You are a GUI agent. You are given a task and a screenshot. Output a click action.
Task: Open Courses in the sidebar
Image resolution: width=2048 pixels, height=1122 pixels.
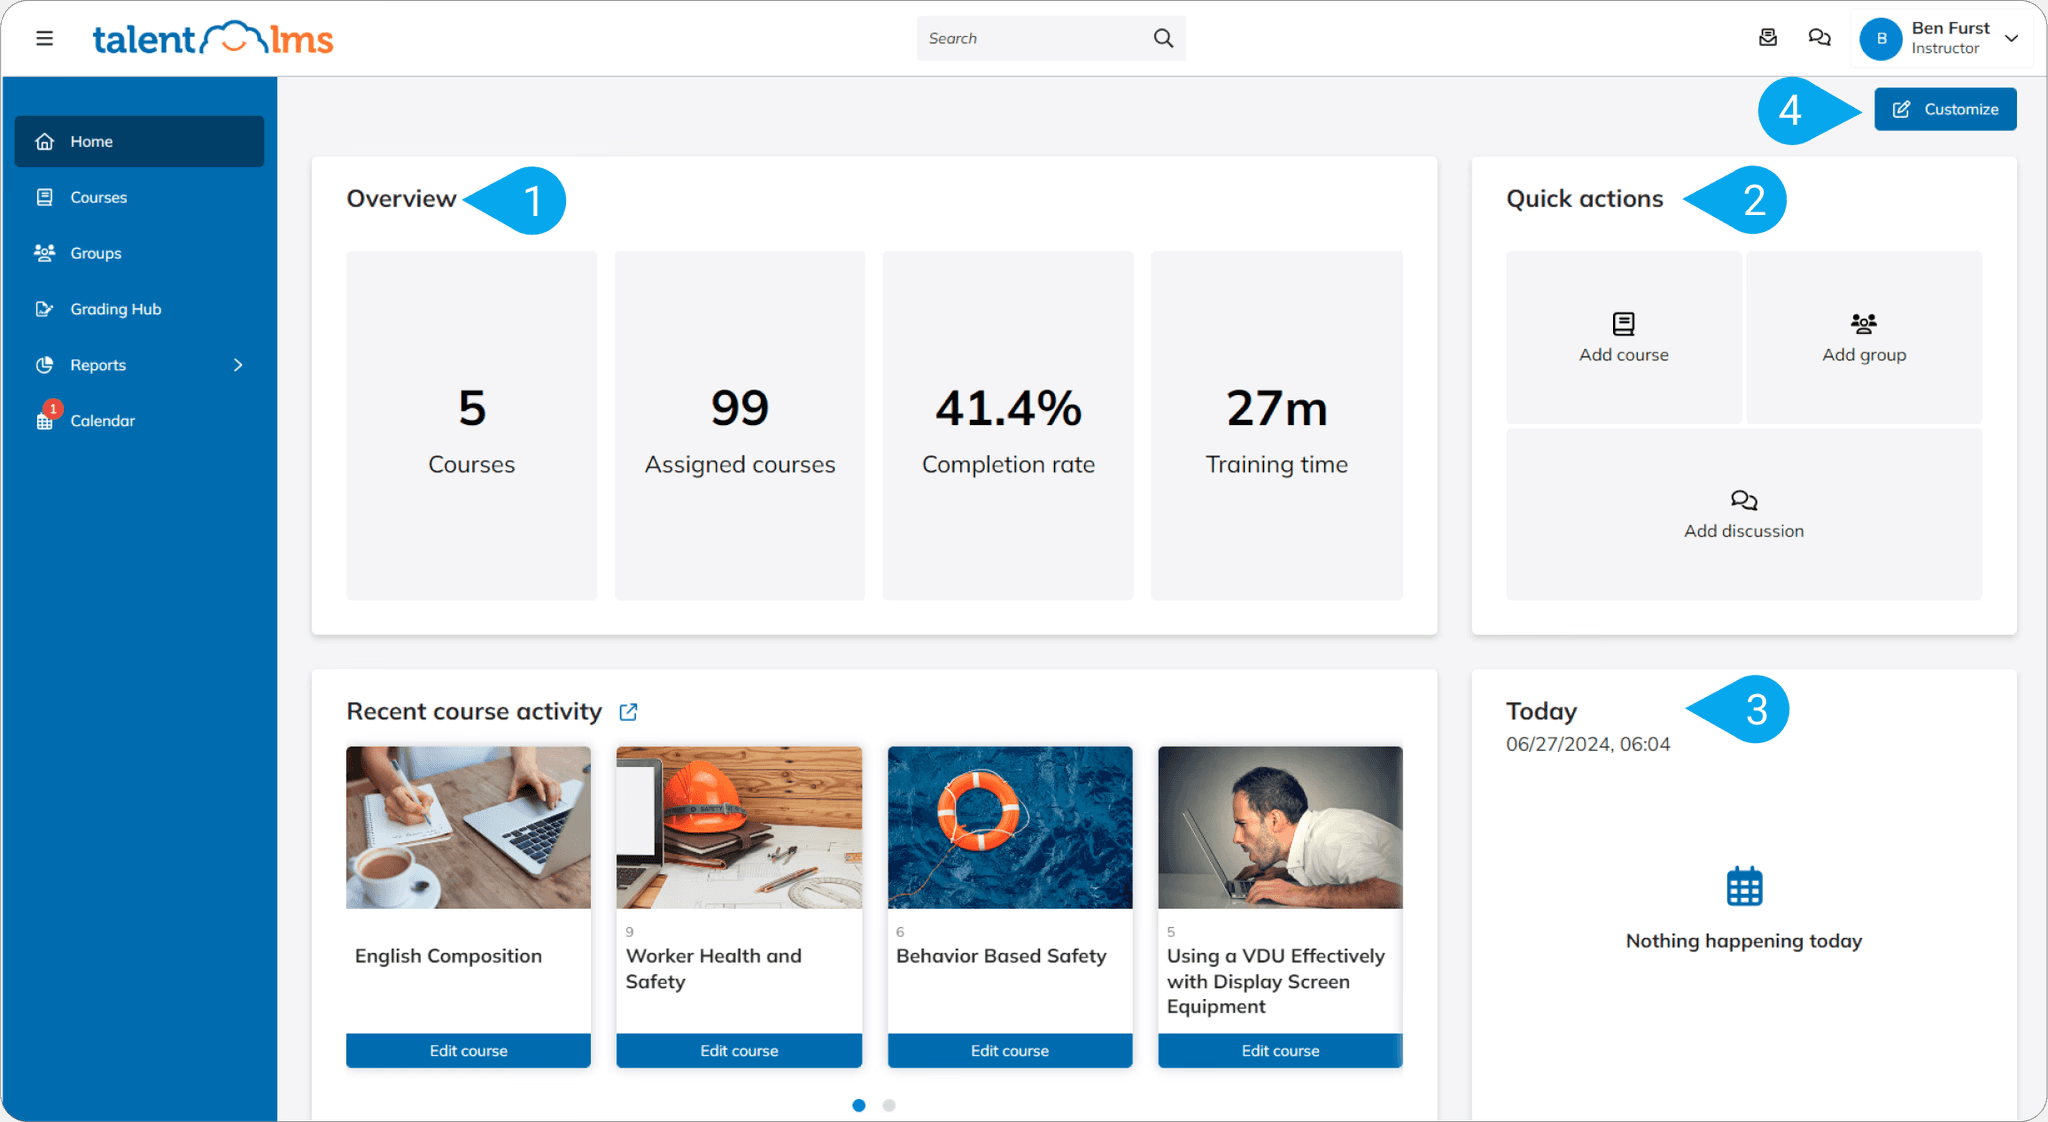point(99,197)
